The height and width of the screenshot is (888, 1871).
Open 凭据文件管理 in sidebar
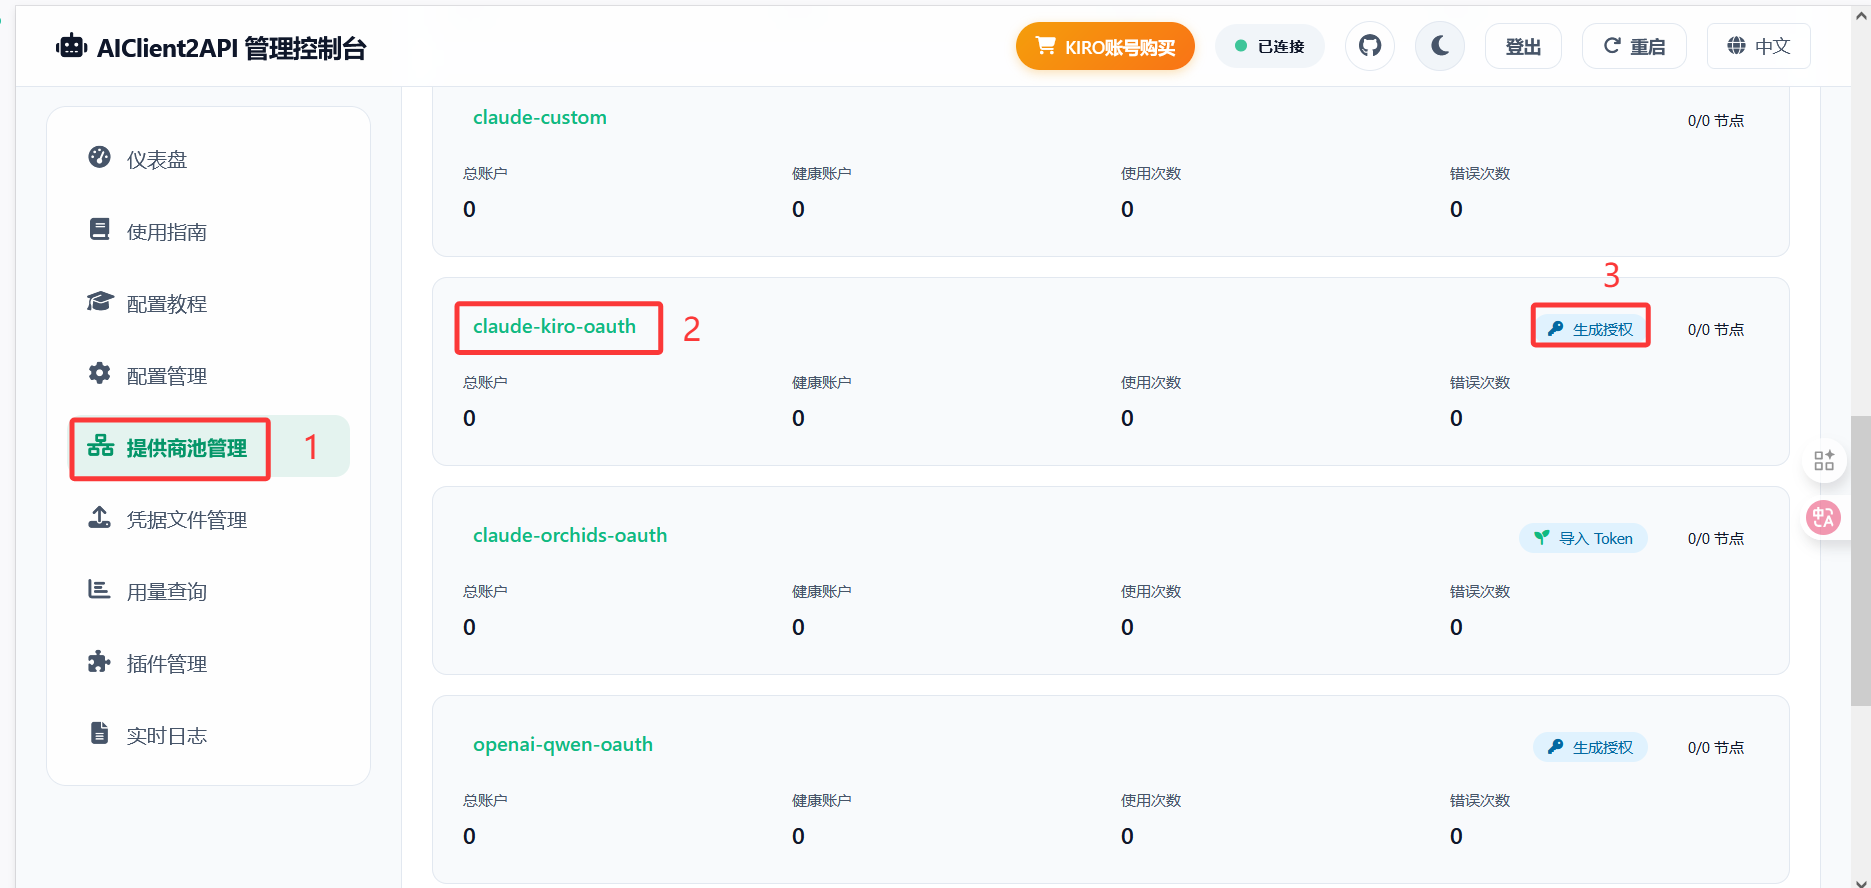209,519
